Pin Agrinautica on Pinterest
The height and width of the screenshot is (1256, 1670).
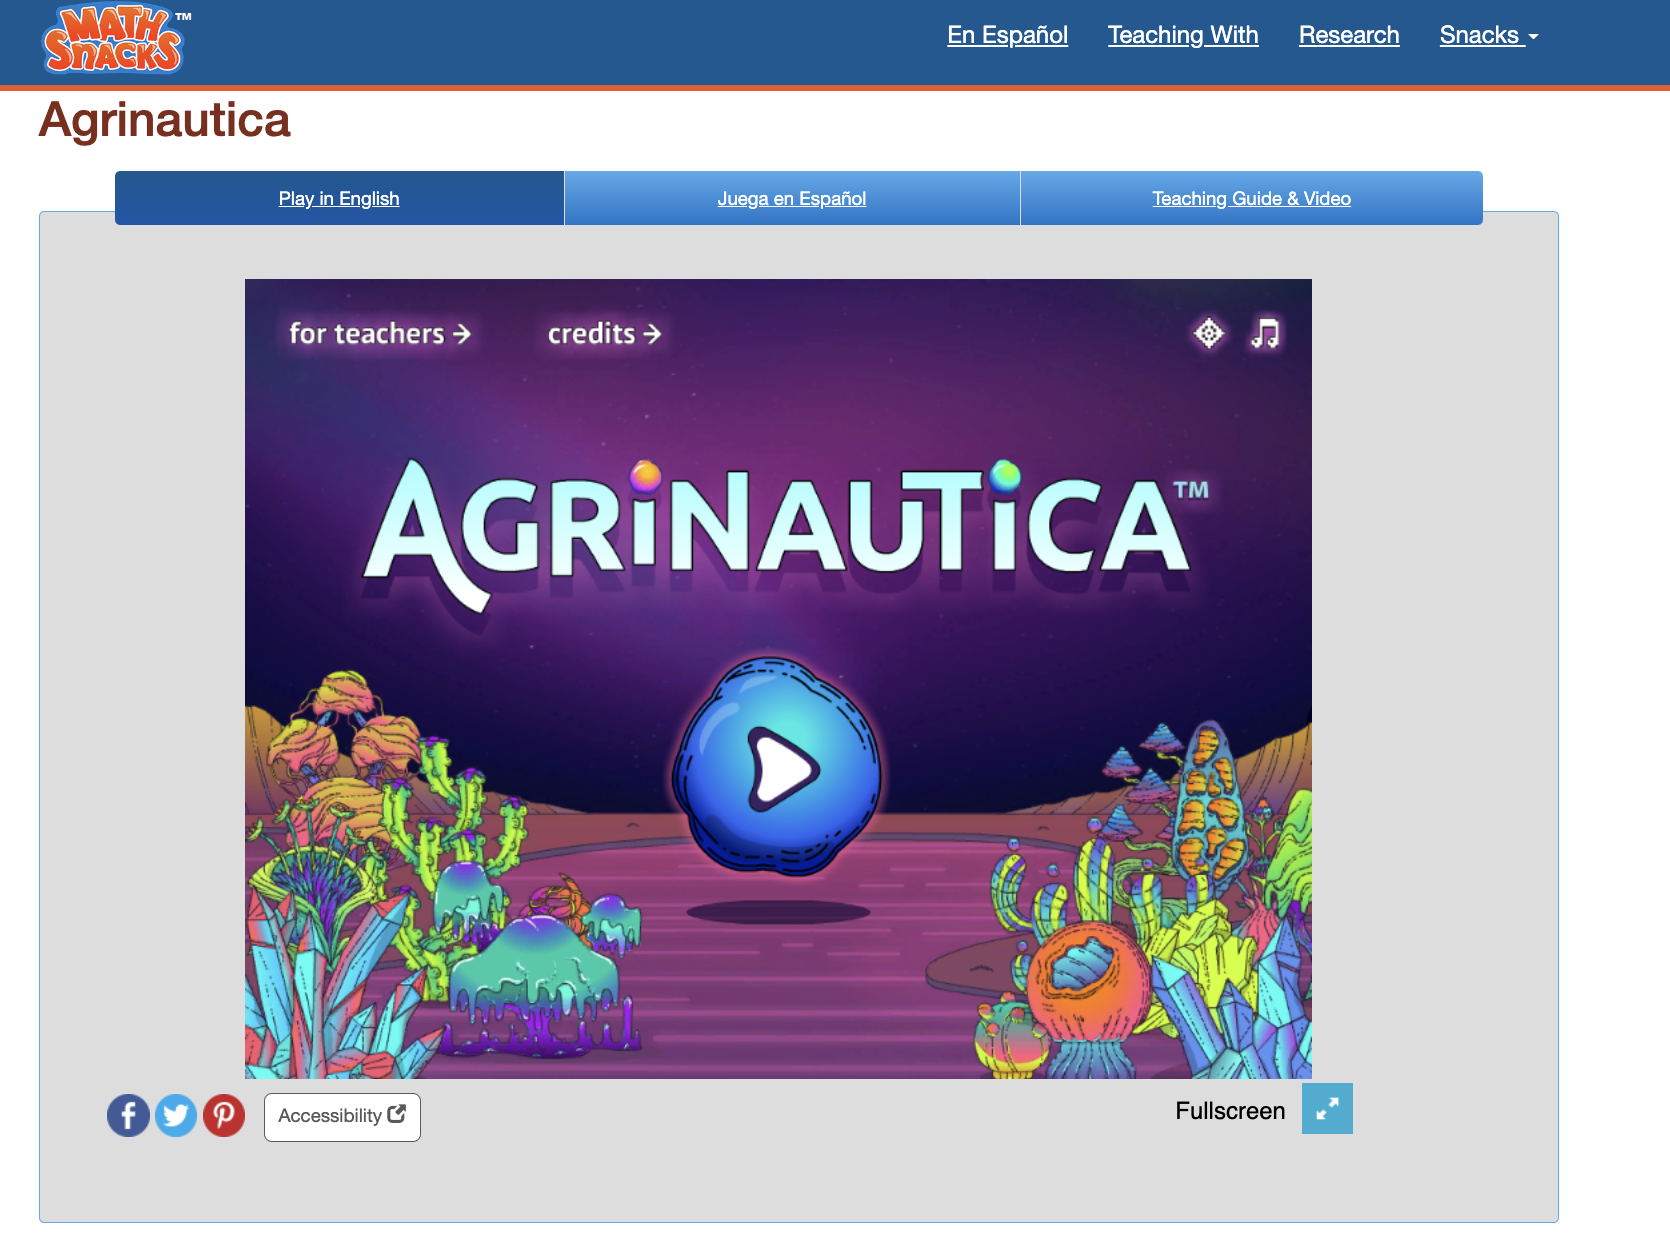224,1115
